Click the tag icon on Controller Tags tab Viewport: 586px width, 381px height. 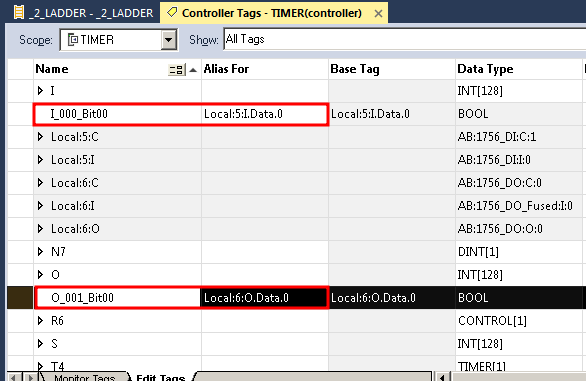[x=172, y=12]
